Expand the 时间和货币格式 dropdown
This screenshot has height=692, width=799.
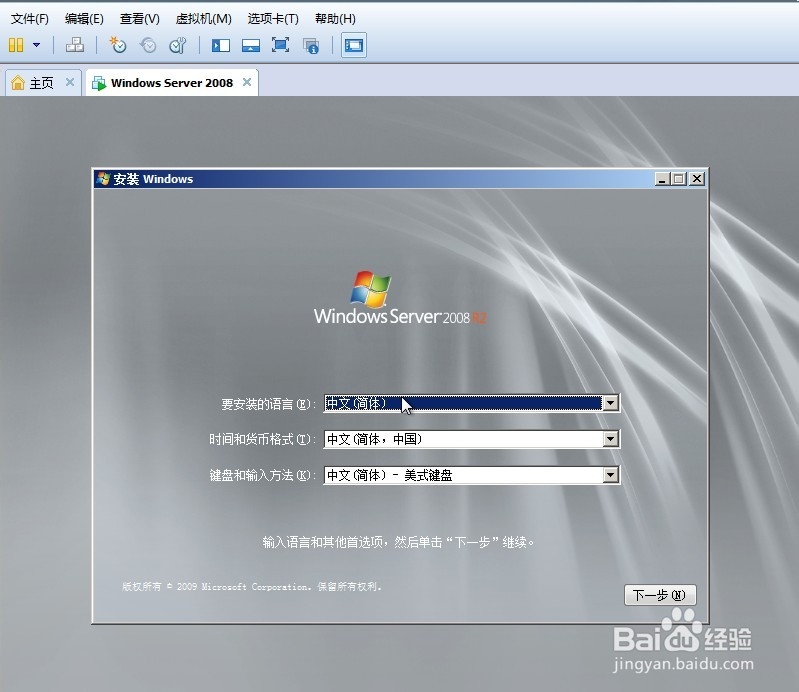(x=610, y=439)
